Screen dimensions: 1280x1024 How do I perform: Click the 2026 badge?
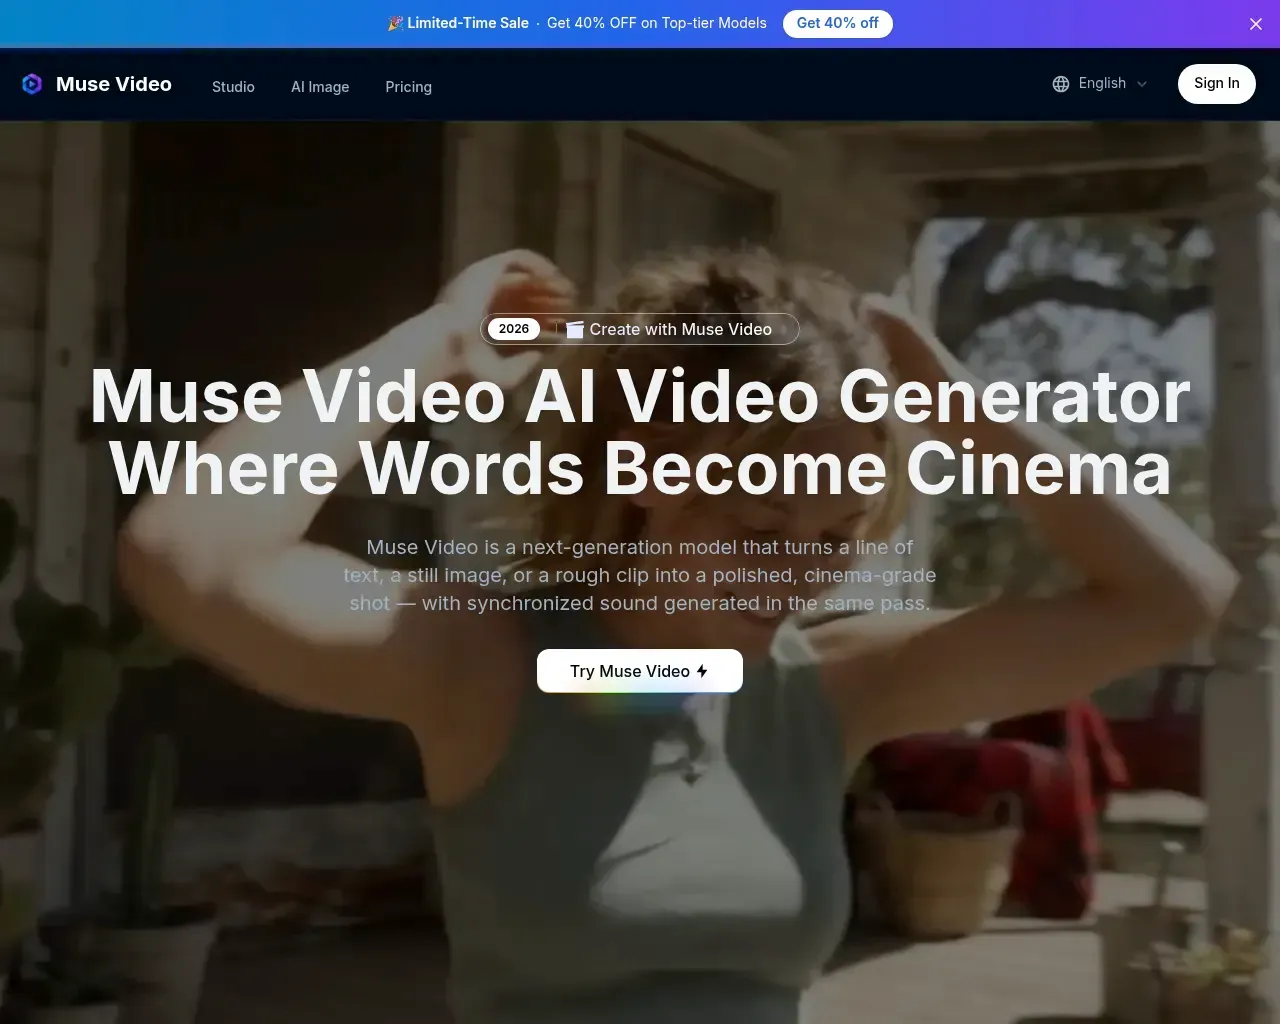point(514,329)
